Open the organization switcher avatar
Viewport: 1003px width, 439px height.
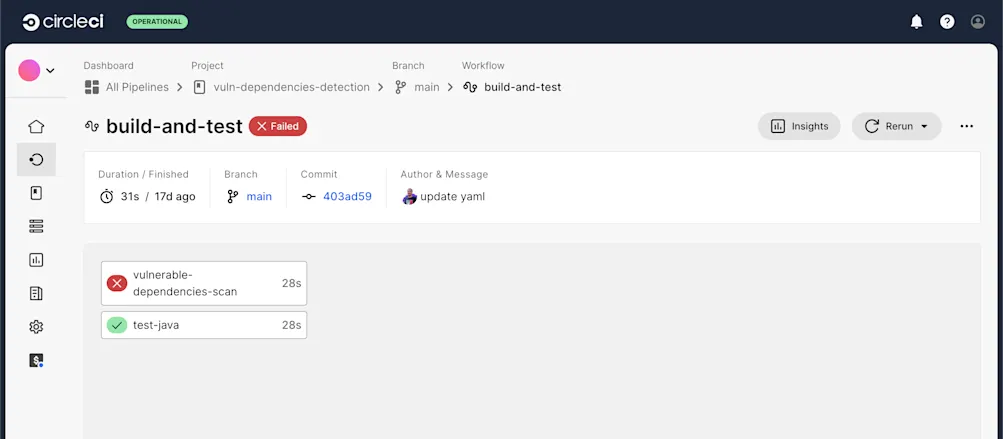tap(29, 70)
